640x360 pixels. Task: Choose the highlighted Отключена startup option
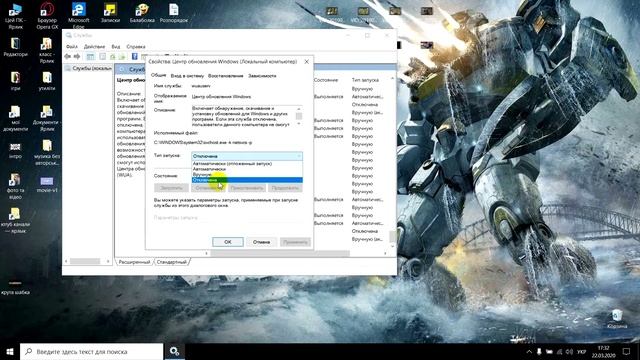tap(247, 180)
